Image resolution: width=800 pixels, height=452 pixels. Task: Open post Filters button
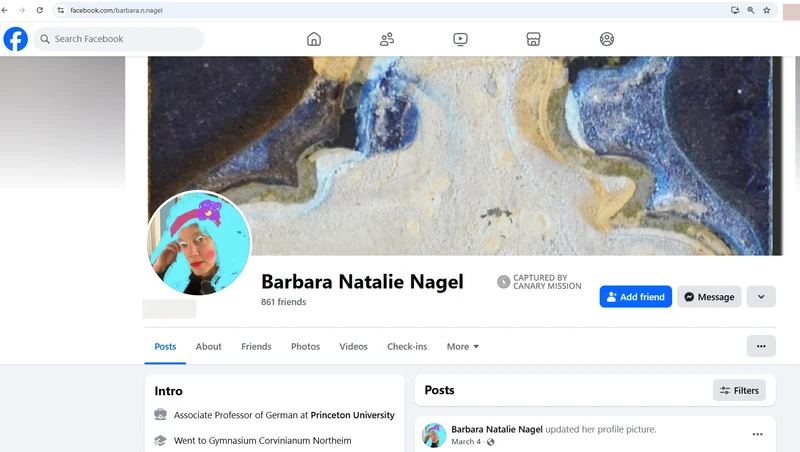pos(739,390)
